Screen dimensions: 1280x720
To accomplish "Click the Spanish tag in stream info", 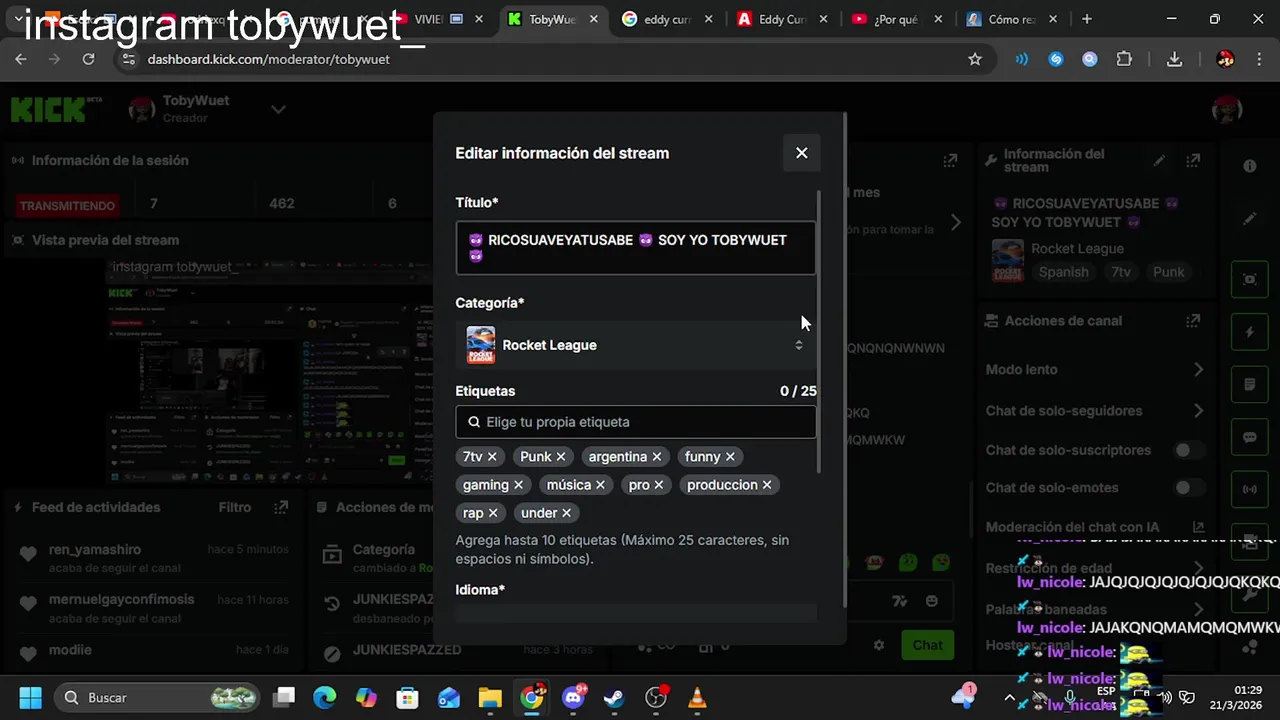I will [x=1063, y=272].
